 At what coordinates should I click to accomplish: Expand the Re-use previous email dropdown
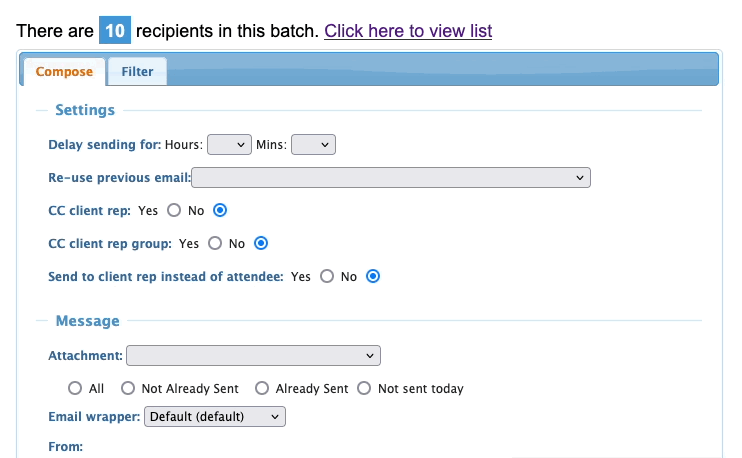coord(391,178)
